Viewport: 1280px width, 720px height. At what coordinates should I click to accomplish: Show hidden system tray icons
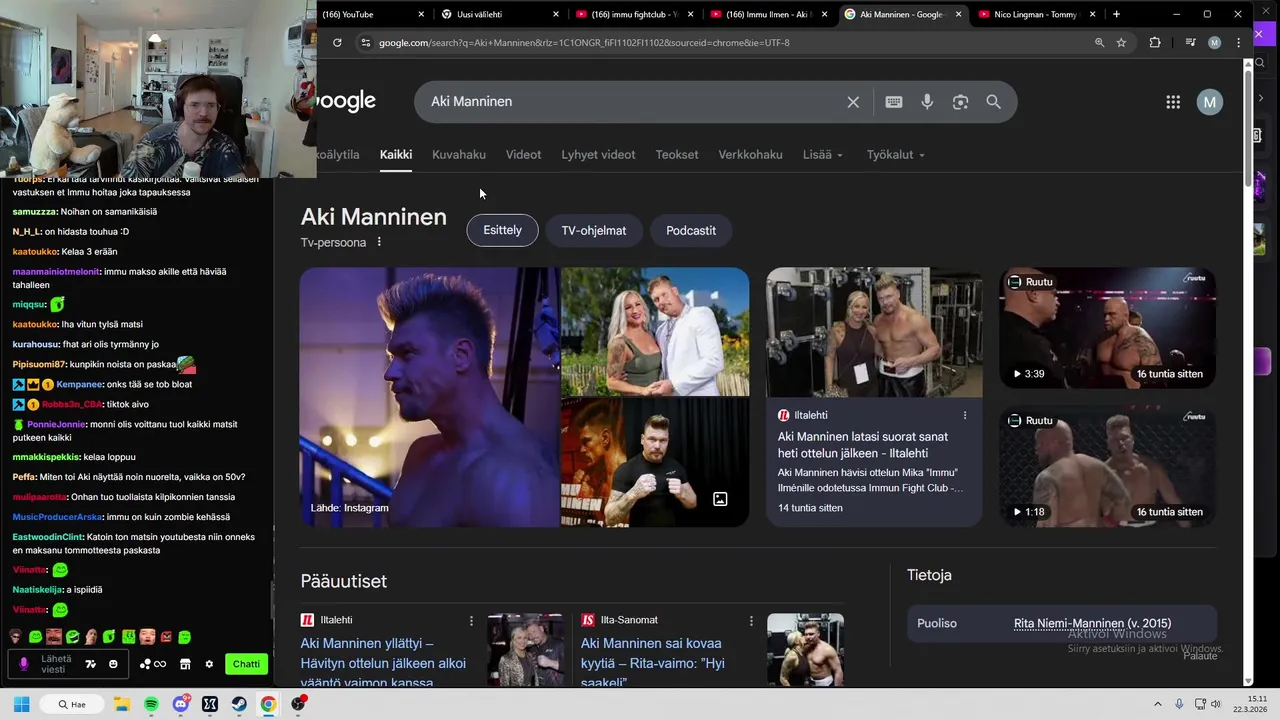[1158, 704]
